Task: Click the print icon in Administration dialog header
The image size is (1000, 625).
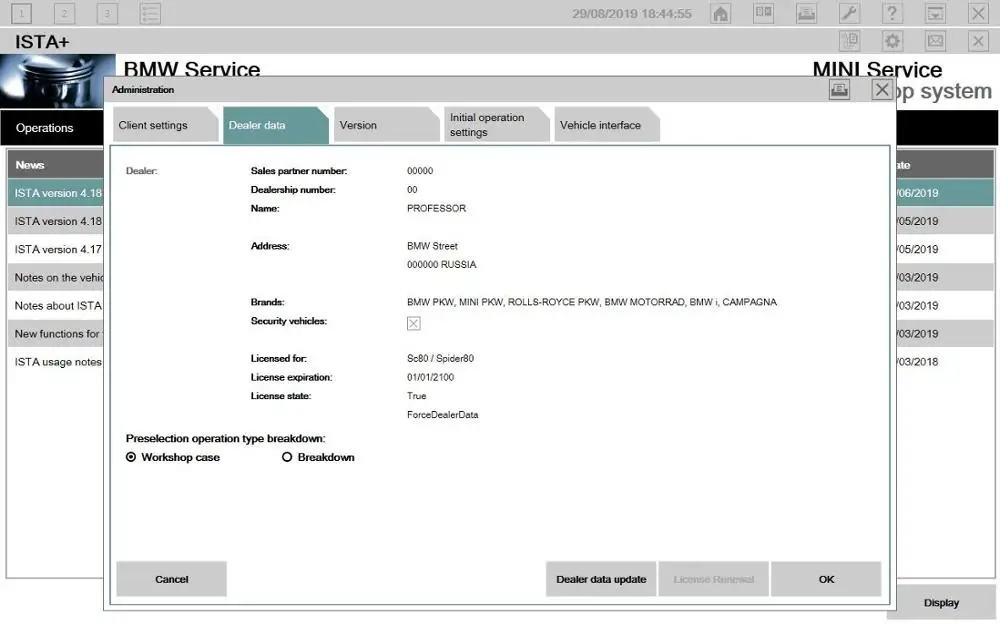Action: [839, 89]
